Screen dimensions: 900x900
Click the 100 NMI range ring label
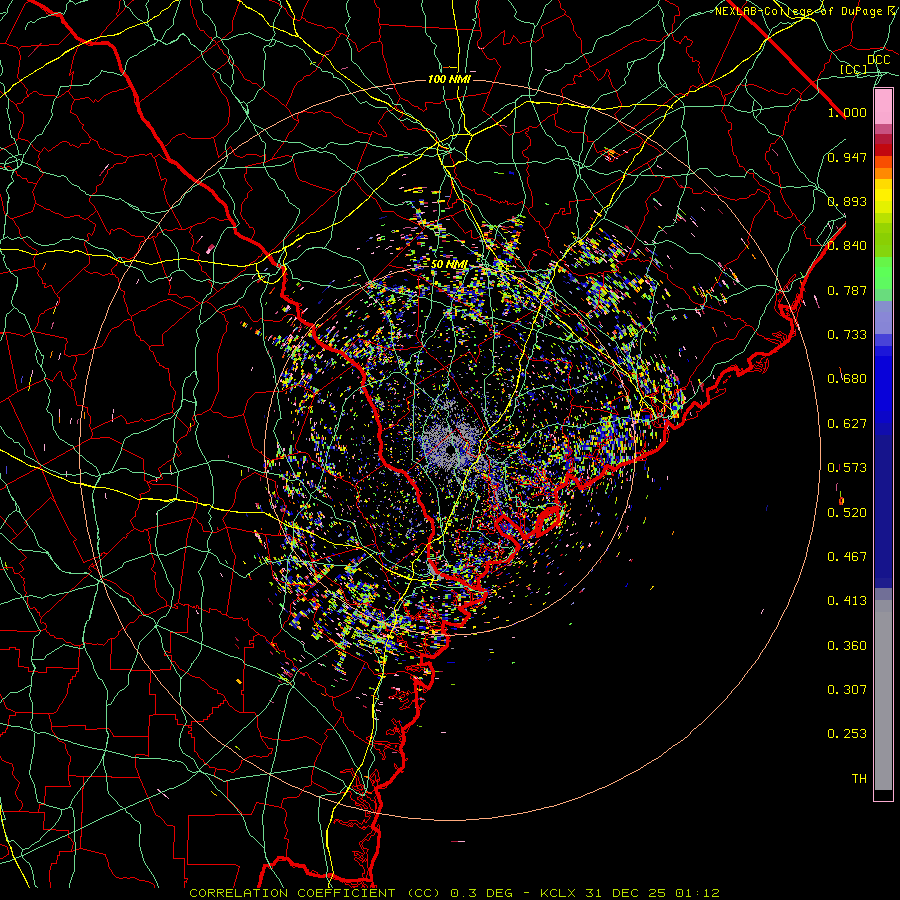449,79
